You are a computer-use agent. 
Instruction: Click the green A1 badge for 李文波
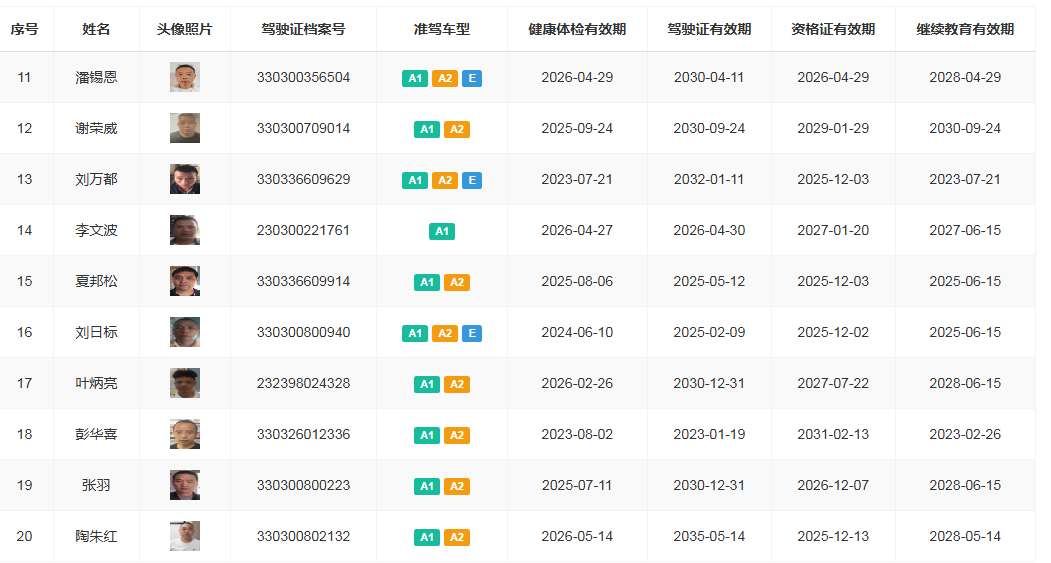click(442, 231)
